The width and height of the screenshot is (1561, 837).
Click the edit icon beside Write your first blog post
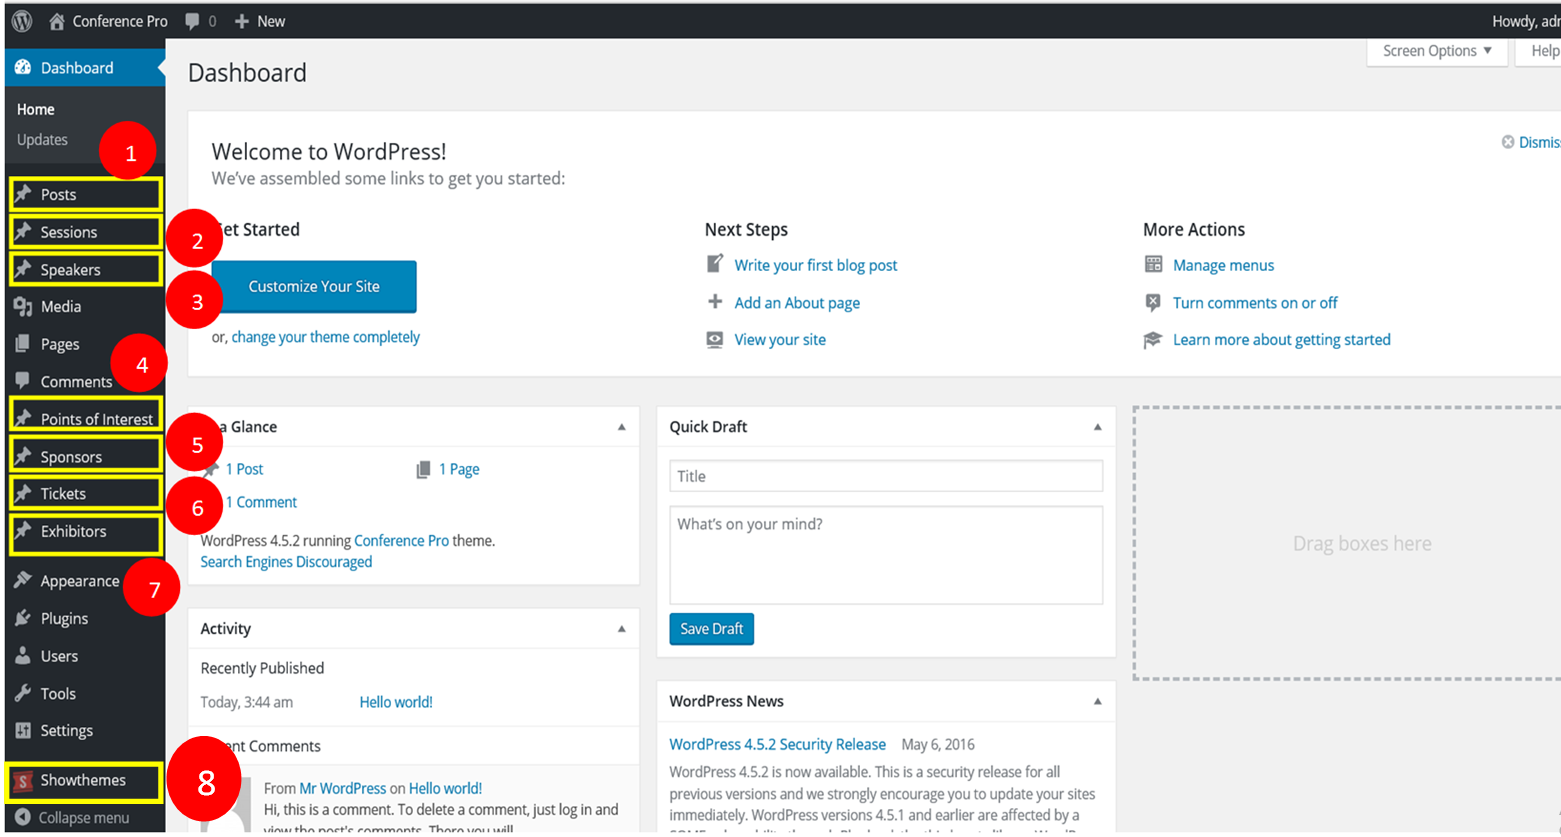pyautogui.click(x=715, y=264)
